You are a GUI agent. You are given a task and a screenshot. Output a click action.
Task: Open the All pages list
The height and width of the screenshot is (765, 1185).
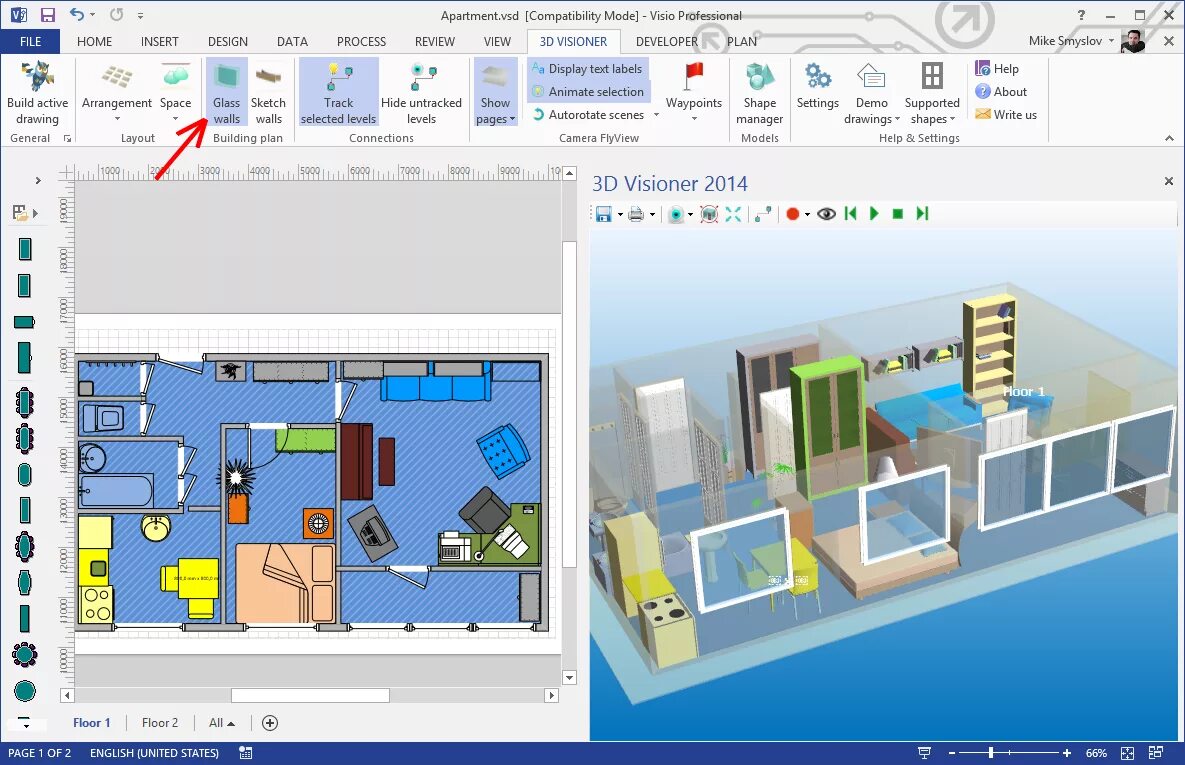(x=221, y=723)
